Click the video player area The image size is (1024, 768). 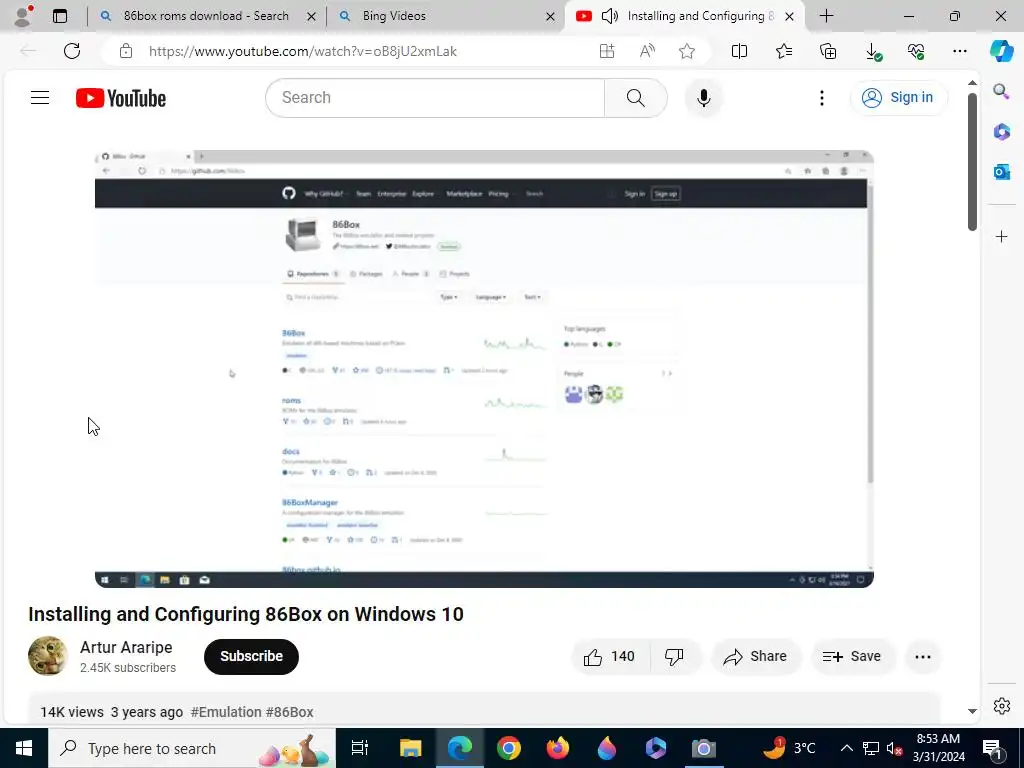pos(484,369)
